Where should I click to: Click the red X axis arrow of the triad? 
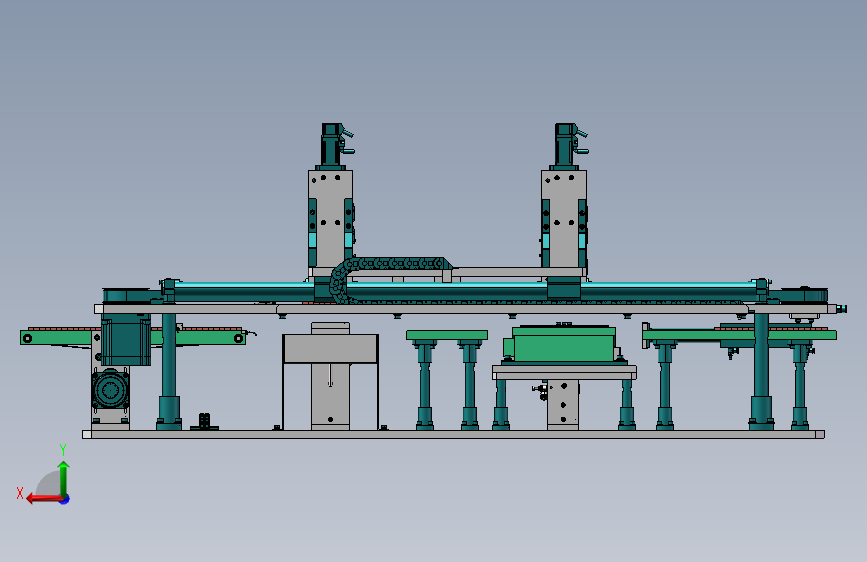point(44,499)
